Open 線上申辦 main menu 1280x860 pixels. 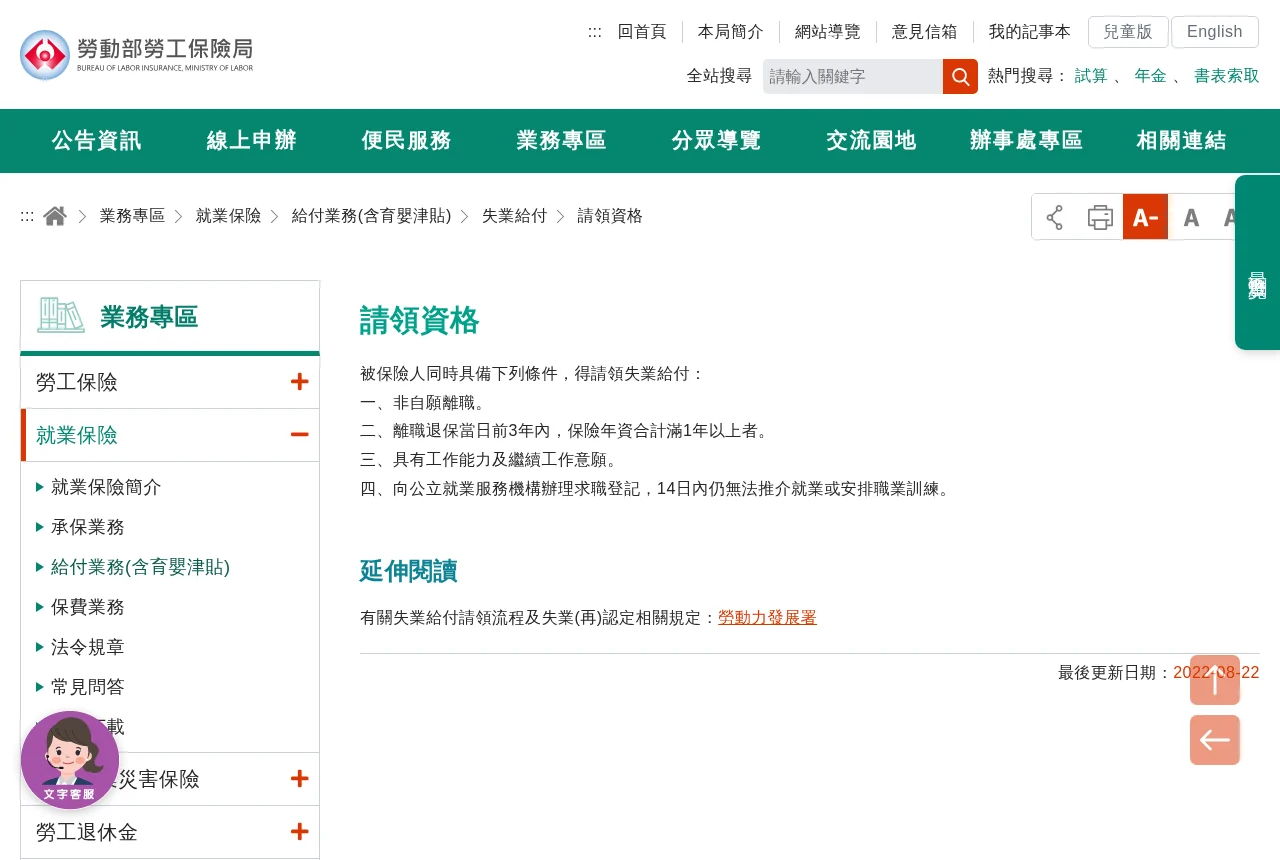pos(252,141)
